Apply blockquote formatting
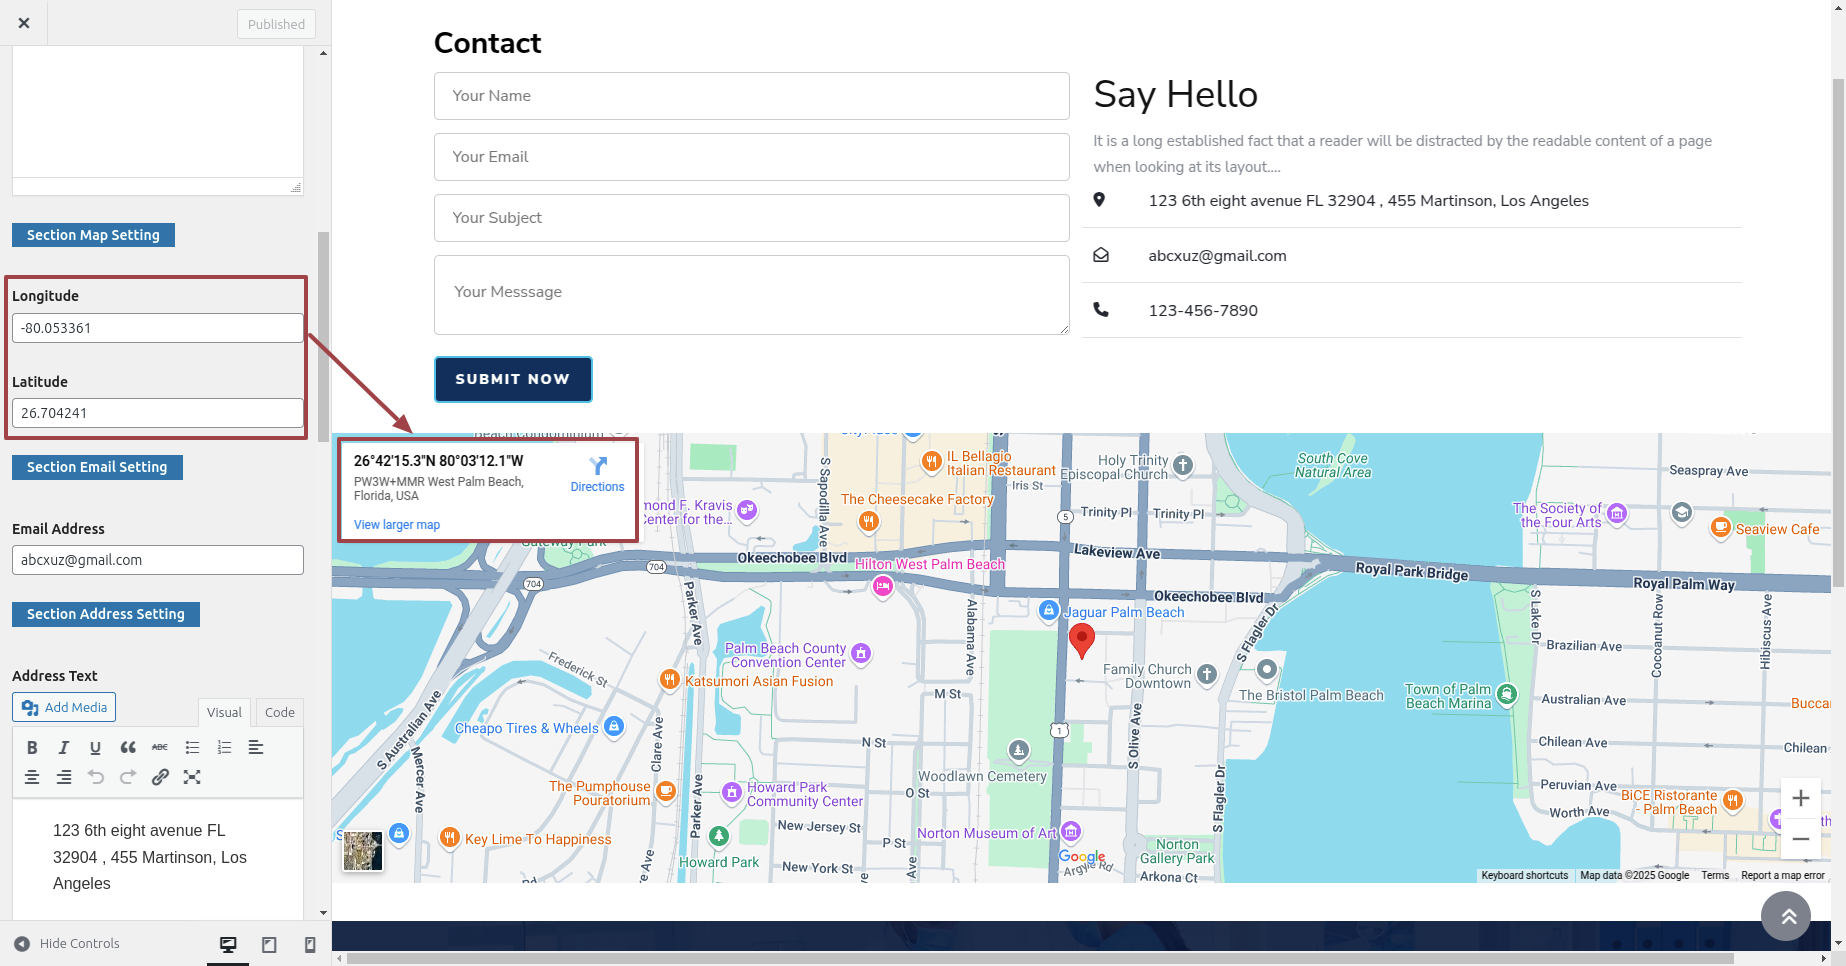Image resolution: width=1846 pixels, height=966 pixels. [x=128, y=747]
